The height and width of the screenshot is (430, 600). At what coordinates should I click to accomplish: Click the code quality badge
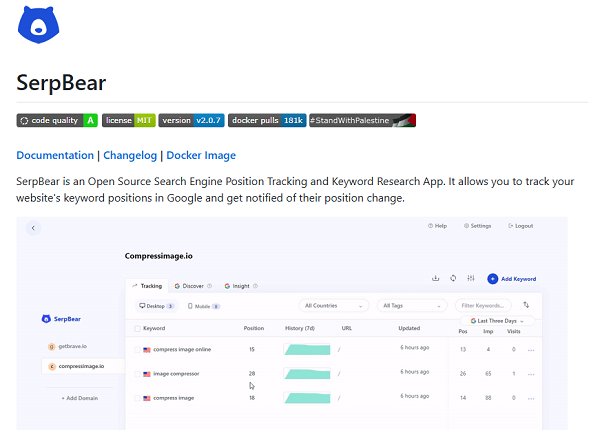(x=57, y=120)
